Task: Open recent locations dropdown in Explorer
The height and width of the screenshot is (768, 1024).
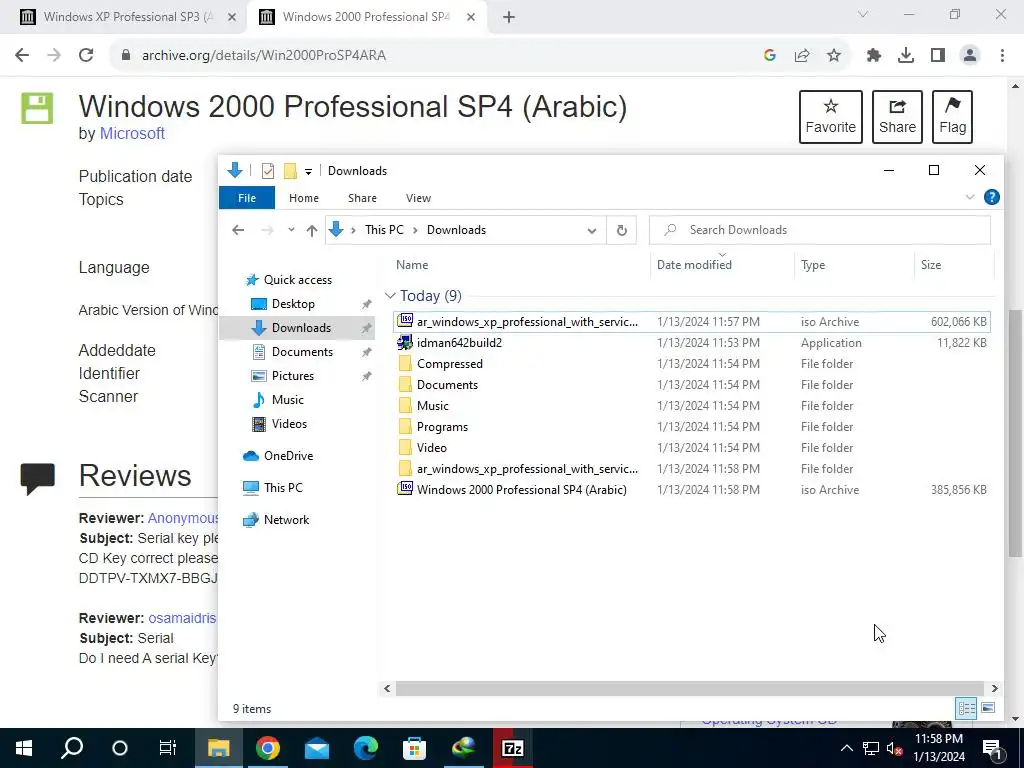Action: pyautogui.click(x=291, y=230)
